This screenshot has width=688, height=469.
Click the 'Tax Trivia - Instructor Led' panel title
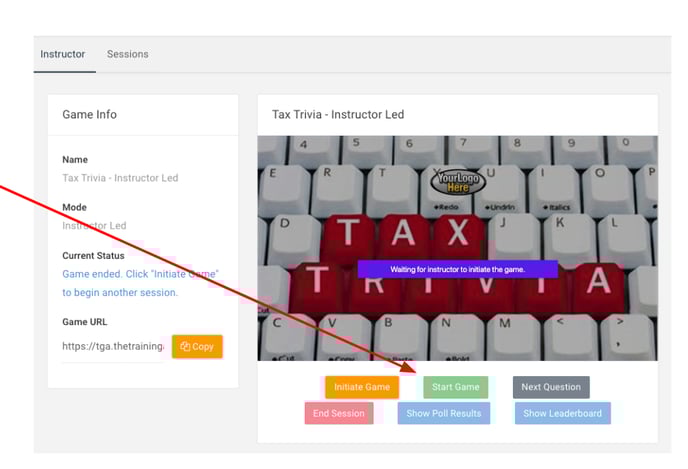[x=338, y=115]
